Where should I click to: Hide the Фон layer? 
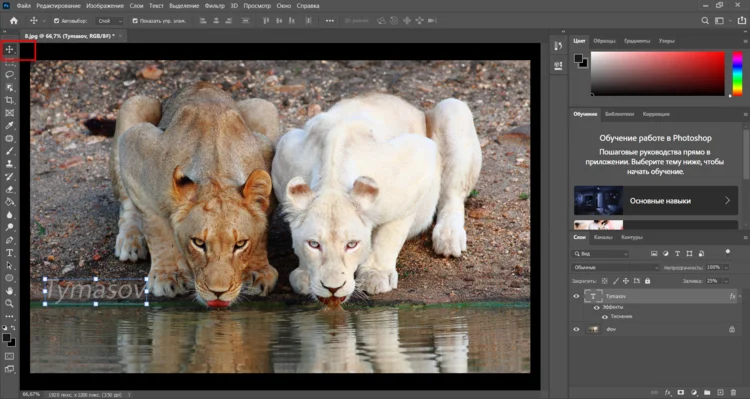pos(576,329)
